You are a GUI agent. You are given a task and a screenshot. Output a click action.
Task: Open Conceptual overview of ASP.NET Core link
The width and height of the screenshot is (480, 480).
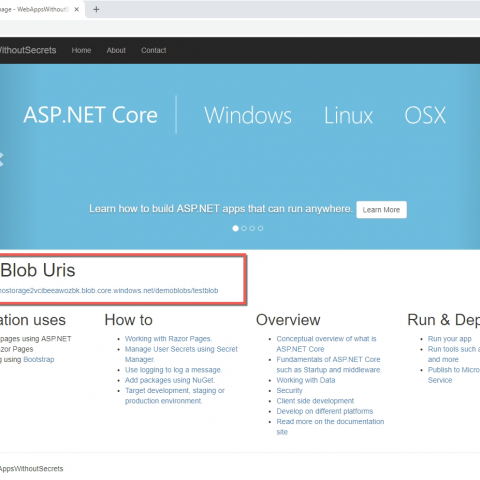click(326, 344)
